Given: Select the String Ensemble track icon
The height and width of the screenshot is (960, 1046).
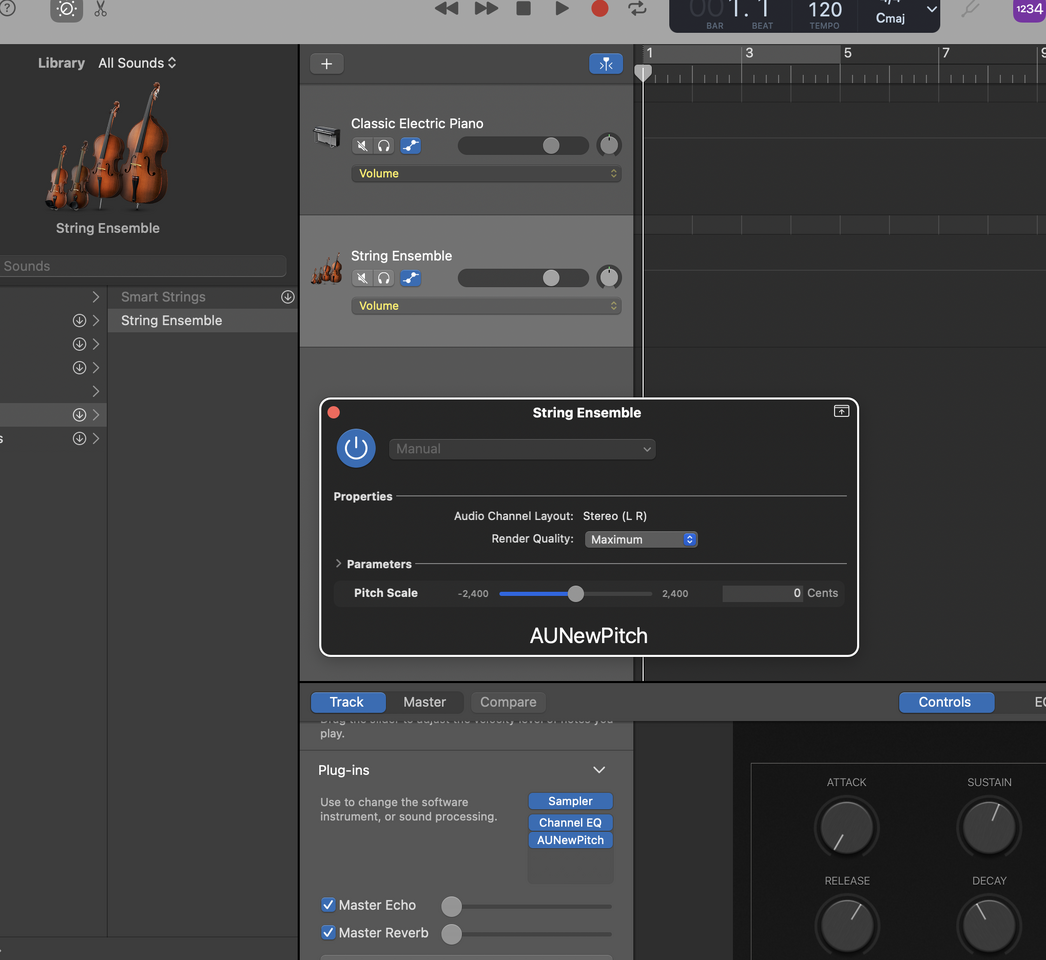Looking at the screenshot, I should pos(327,269).
